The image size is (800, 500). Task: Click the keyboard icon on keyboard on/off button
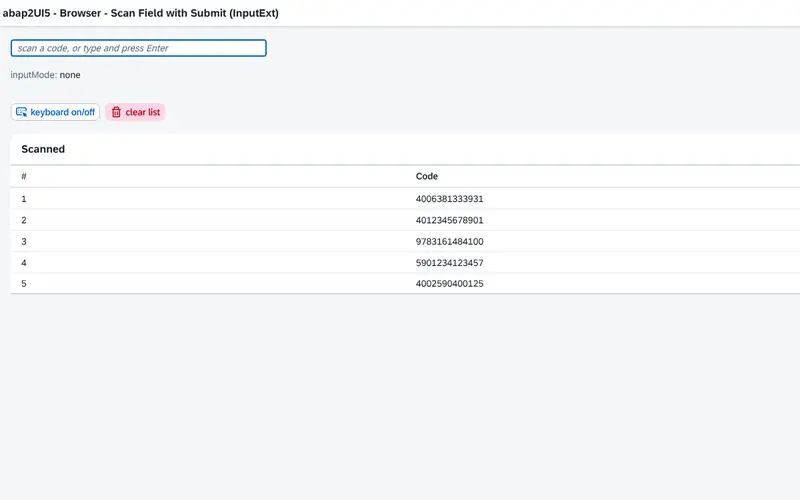pos(21,112)
